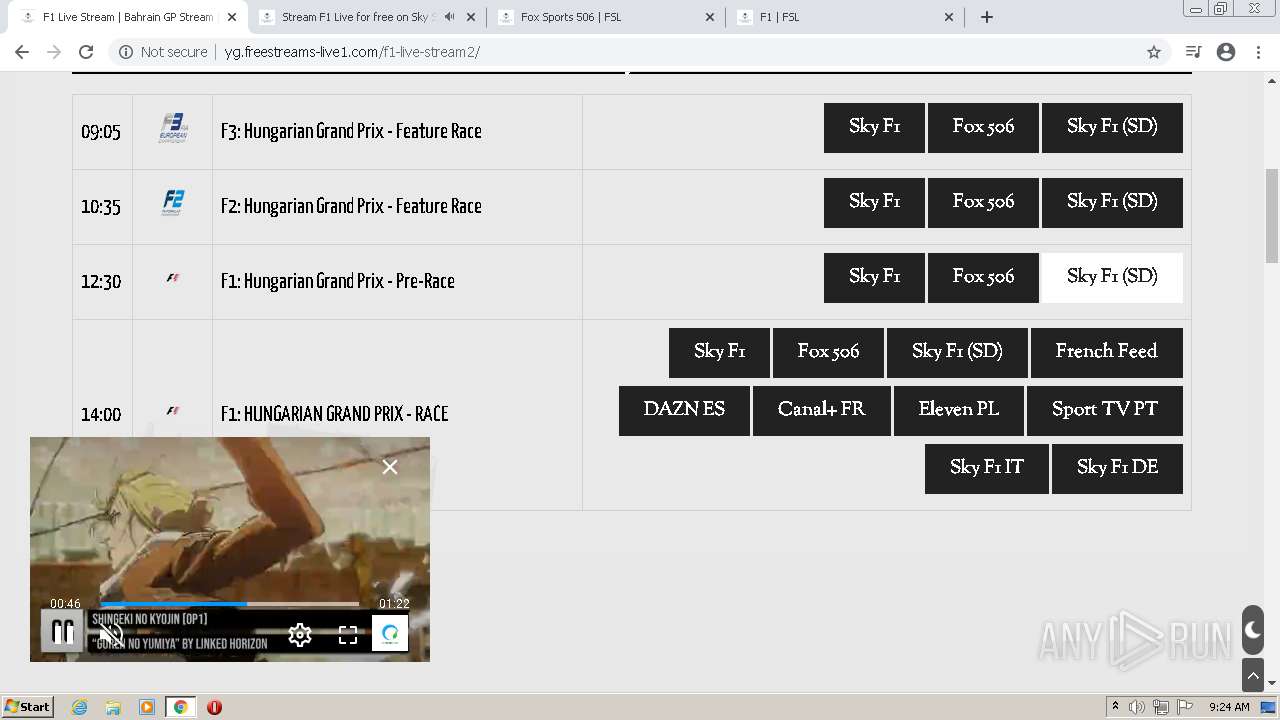Open the French Feed stream
1280x720 pixels.
1106,352
